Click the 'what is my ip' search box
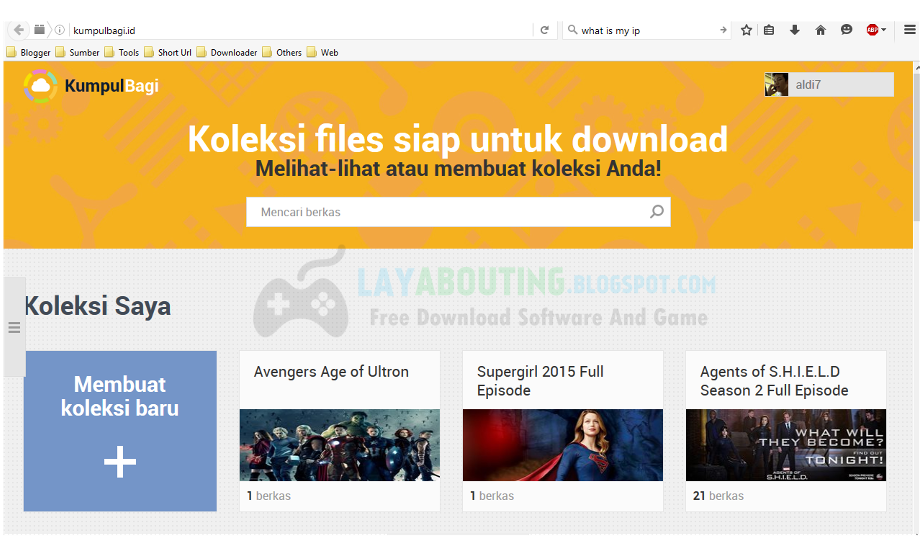The image size is (924, 556). click(648, 30)
